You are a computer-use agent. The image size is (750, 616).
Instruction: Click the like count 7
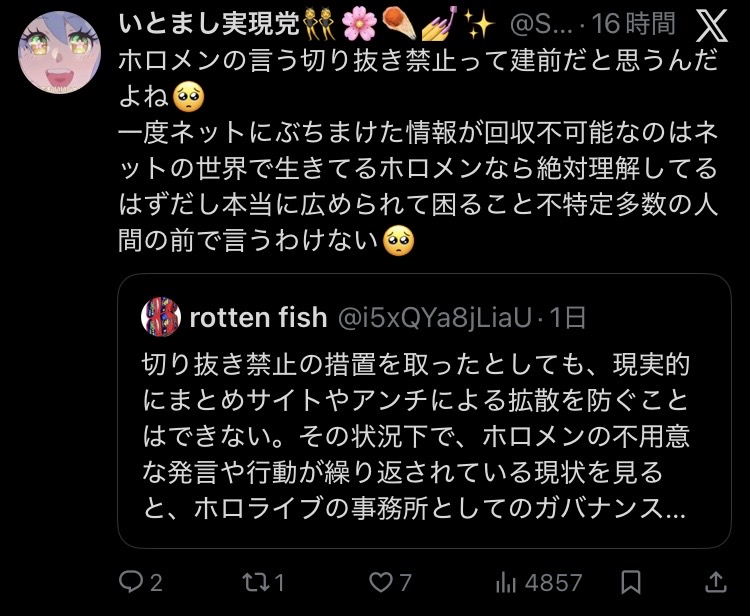(x=405, y=581)
